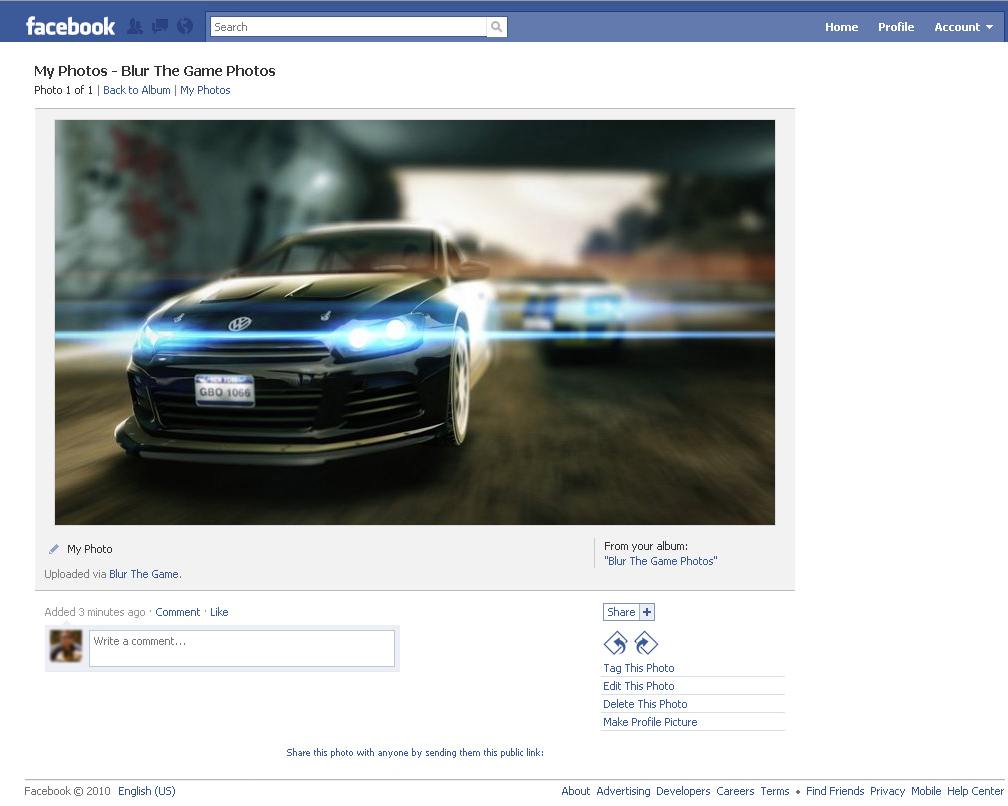
Task: Click Delete This Photo
Action: pyautogui.click(x=645, y=704)
